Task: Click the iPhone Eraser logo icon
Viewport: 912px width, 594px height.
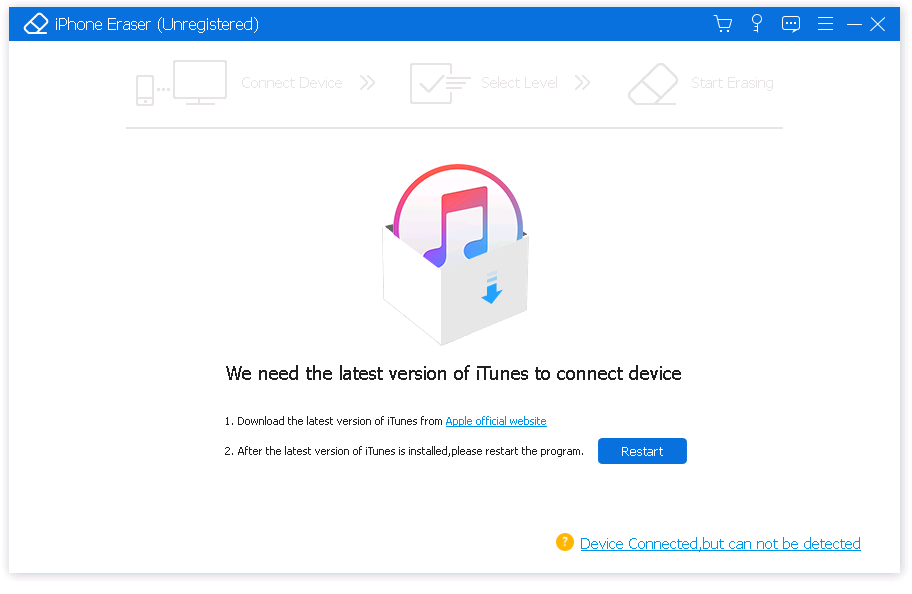Action: (x=36, y=22)
